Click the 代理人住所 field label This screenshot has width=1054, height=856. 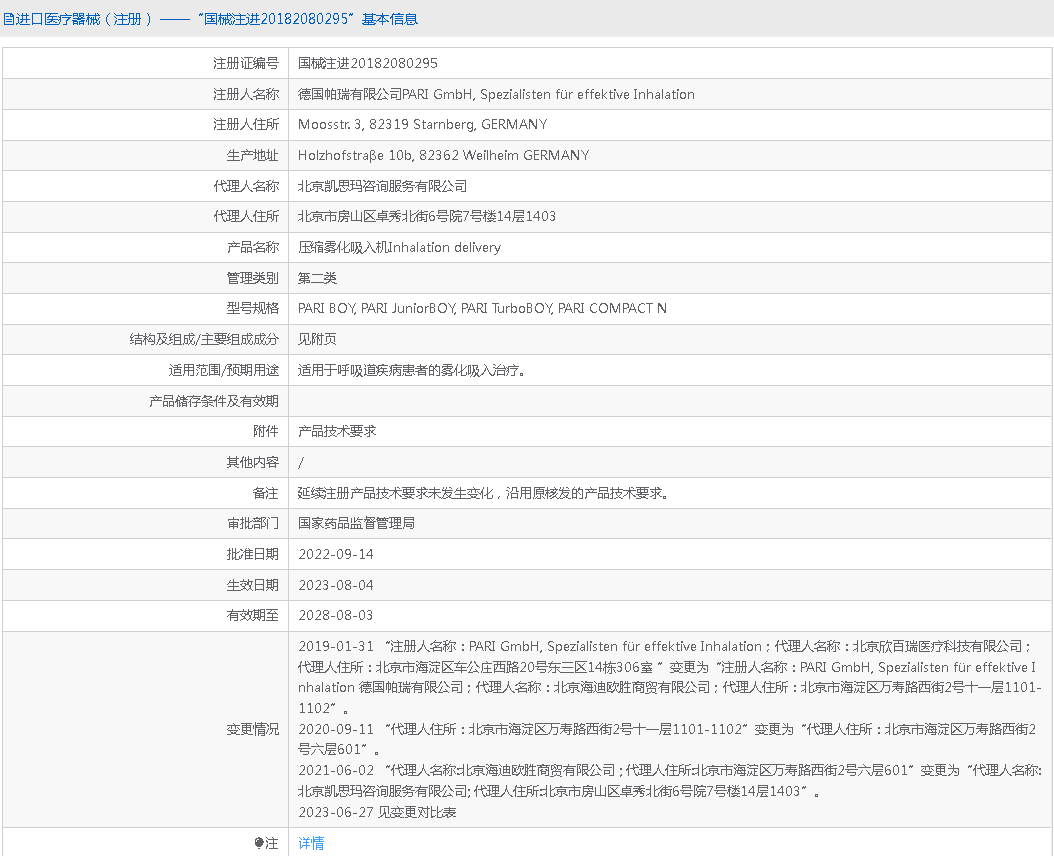tap(246, 217)
